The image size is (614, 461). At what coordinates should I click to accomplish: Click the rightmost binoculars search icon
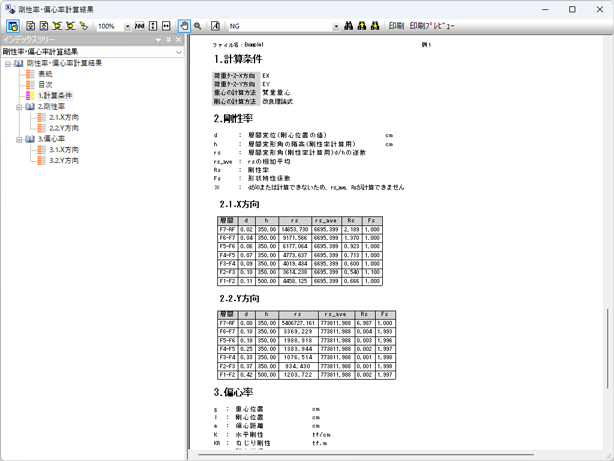tap(374, 26)
